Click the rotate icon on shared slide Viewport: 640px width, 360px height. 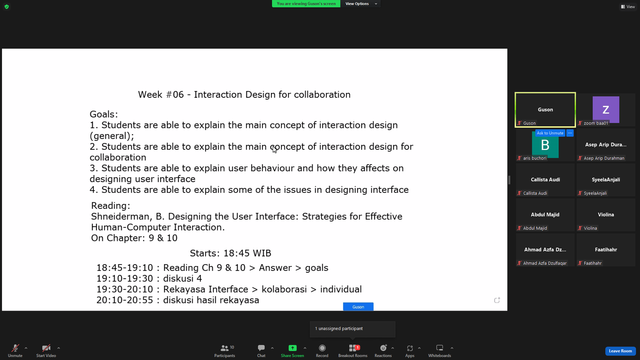click(x=497, y=300)
